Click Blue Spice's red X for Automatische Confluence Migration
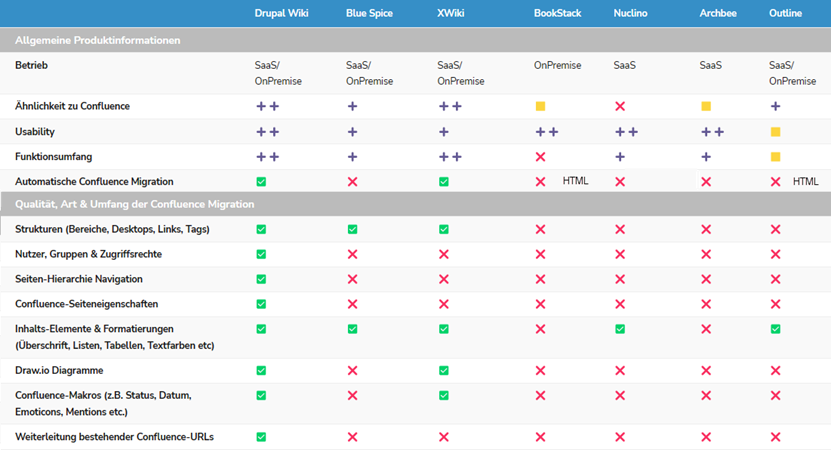The image size is (831, 450). pyautogui.click(x=352, y=182)
